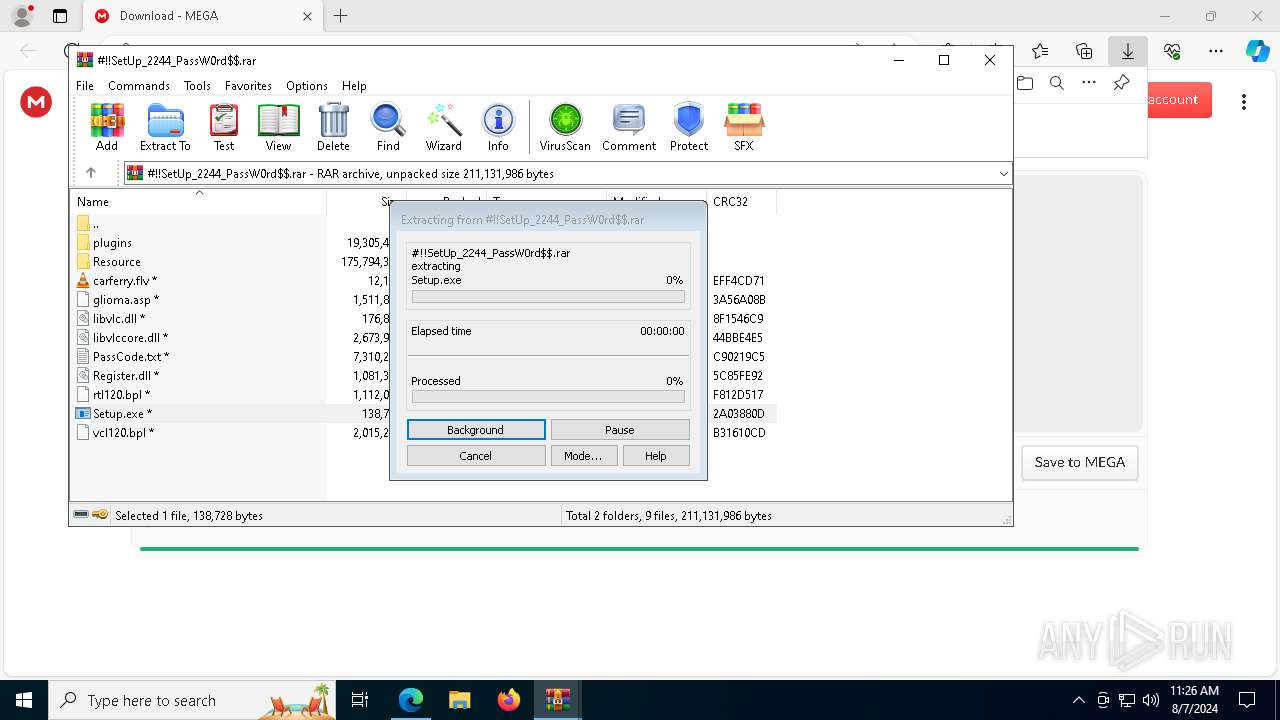Click the Info toolbar icon
The image size is (1280, 720).
pyautogui.click(x=498, y=127)
